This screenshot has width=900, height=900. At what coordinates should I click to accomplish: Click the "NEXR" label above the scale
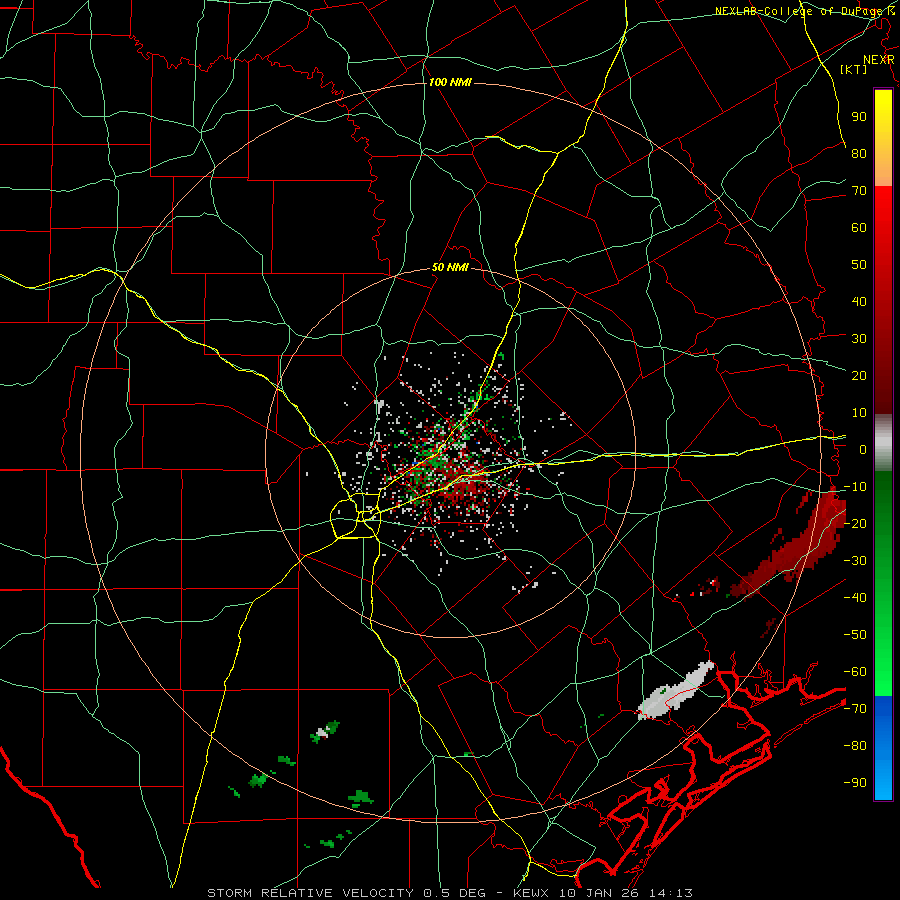[x=879, y=60]
